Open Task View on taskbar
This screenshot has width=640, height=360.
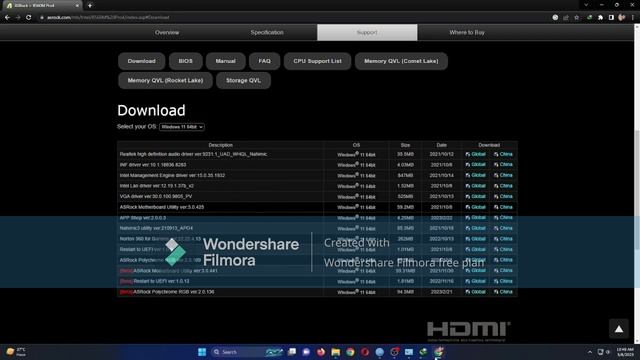coord(292,352)
